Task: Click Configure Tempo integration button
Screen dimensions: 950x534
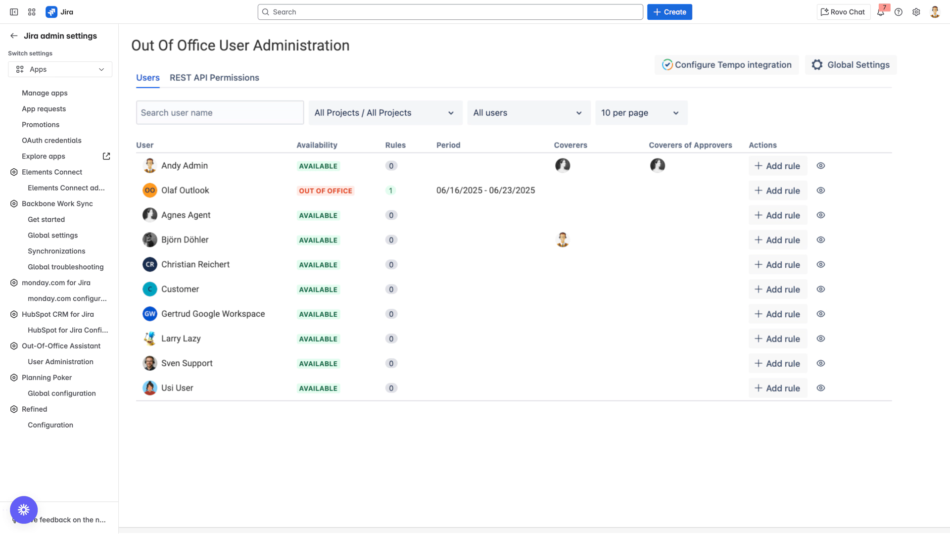Action: click(x=726, y=65)
